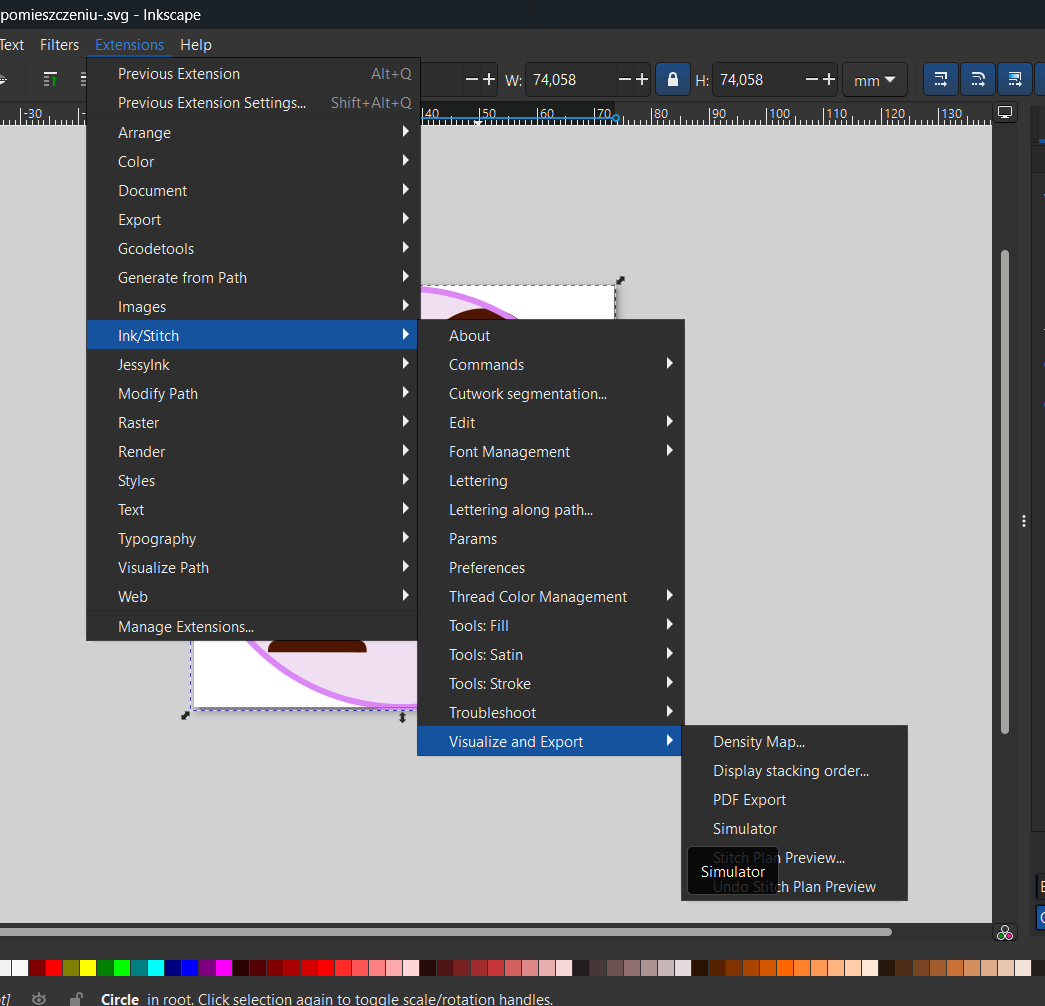Select Lettering along path... entry

coord(550,510)
